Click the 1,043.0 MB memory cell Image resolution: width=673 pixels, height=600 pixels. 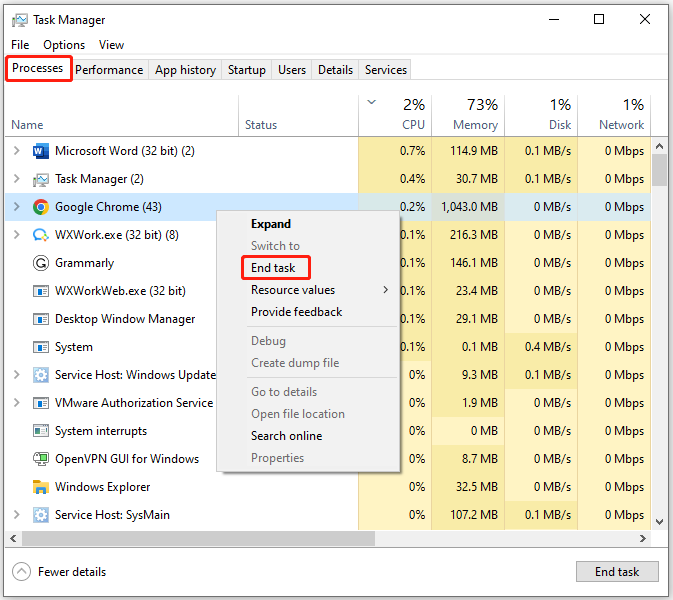(468, 207)
